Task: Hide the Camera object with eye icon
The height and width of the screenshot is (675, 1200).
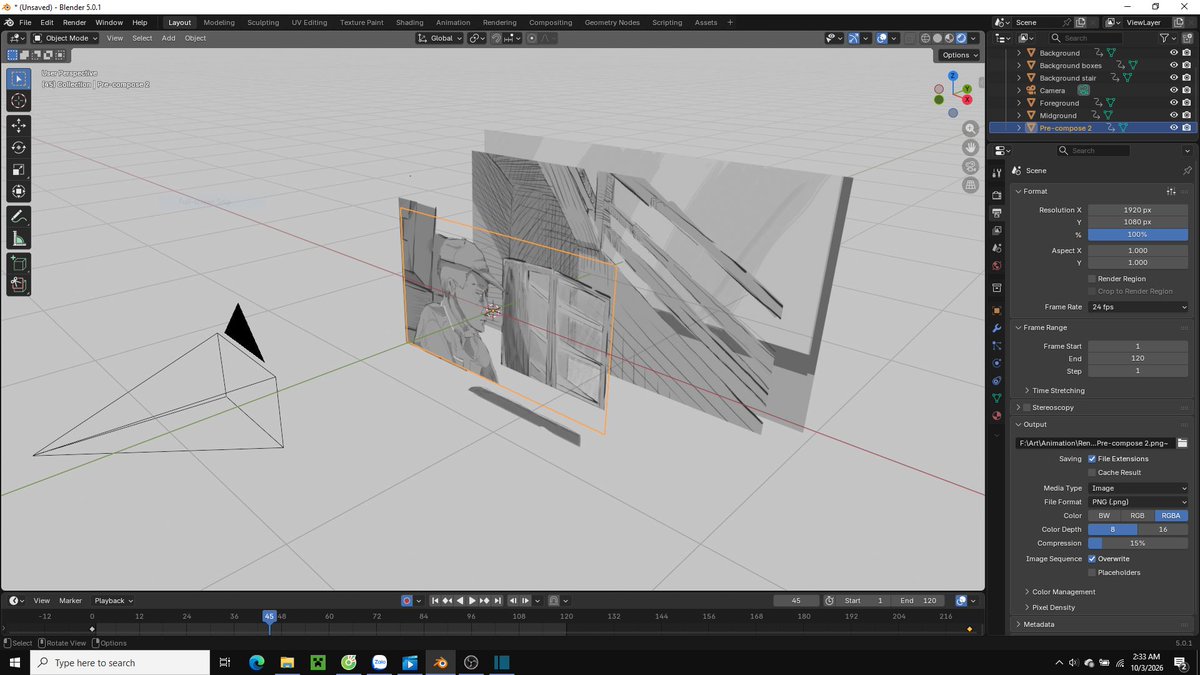Action: (x=1174, y=90)
